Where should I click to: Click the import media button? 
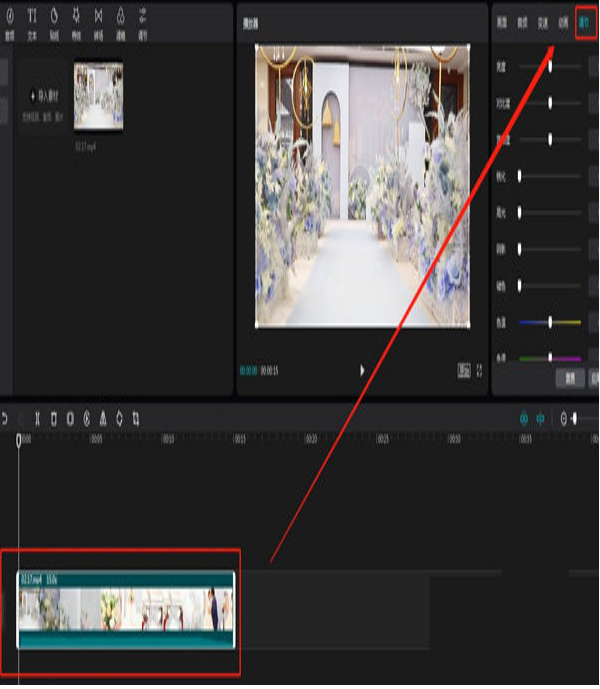(x=44, y=96)
